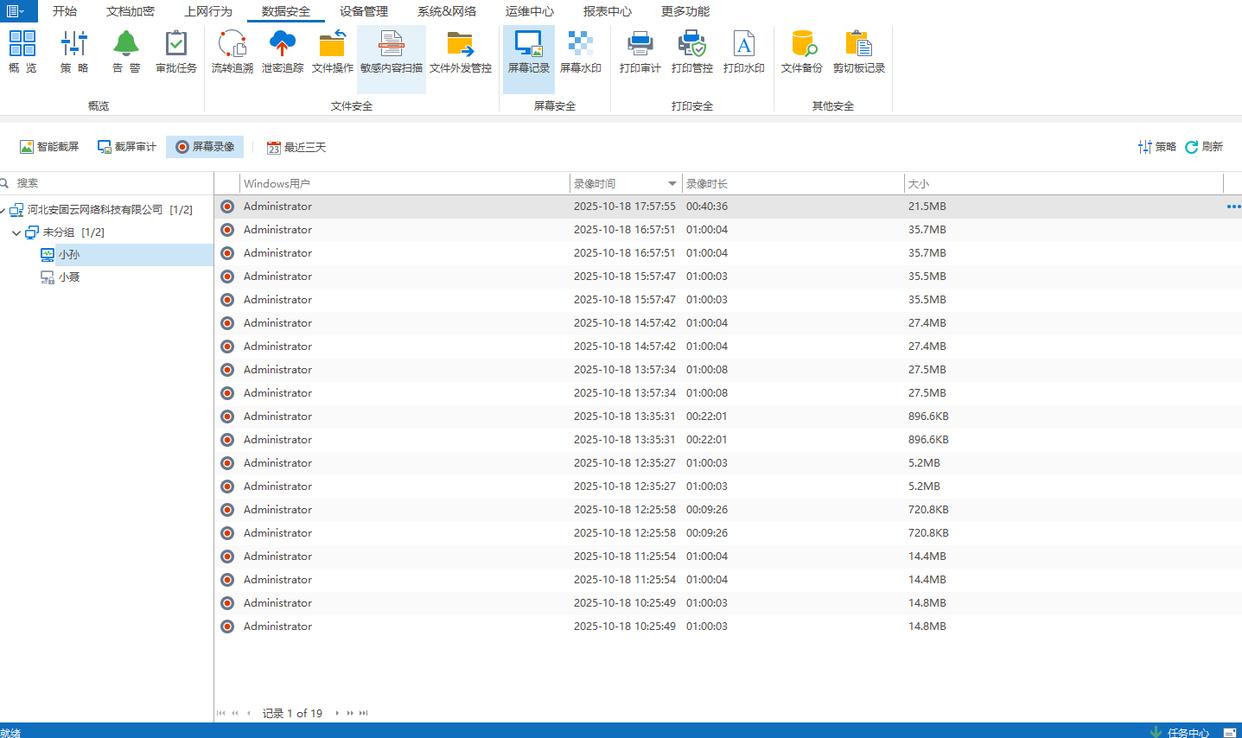Switch to 智能截屏 view
Screen dimensions: 1242x738
(49, 147)
